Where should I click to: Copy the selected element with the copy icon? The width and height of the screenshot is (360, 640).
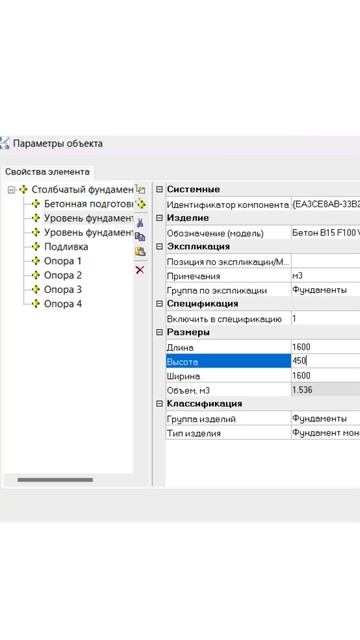click(140, 237)
